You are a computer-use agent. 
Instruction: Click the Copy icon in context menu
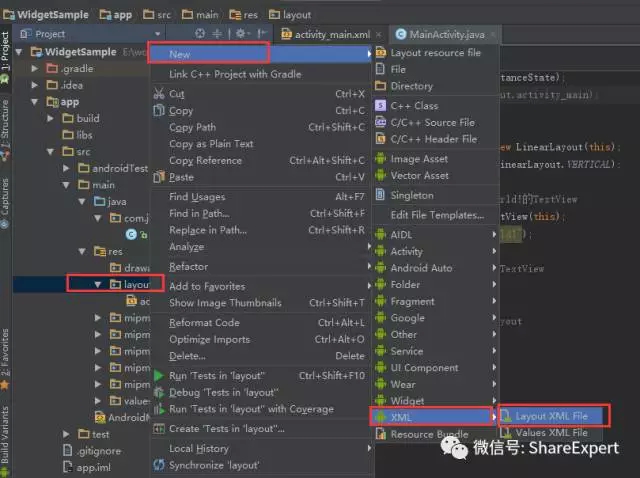[x=159, y=110]
